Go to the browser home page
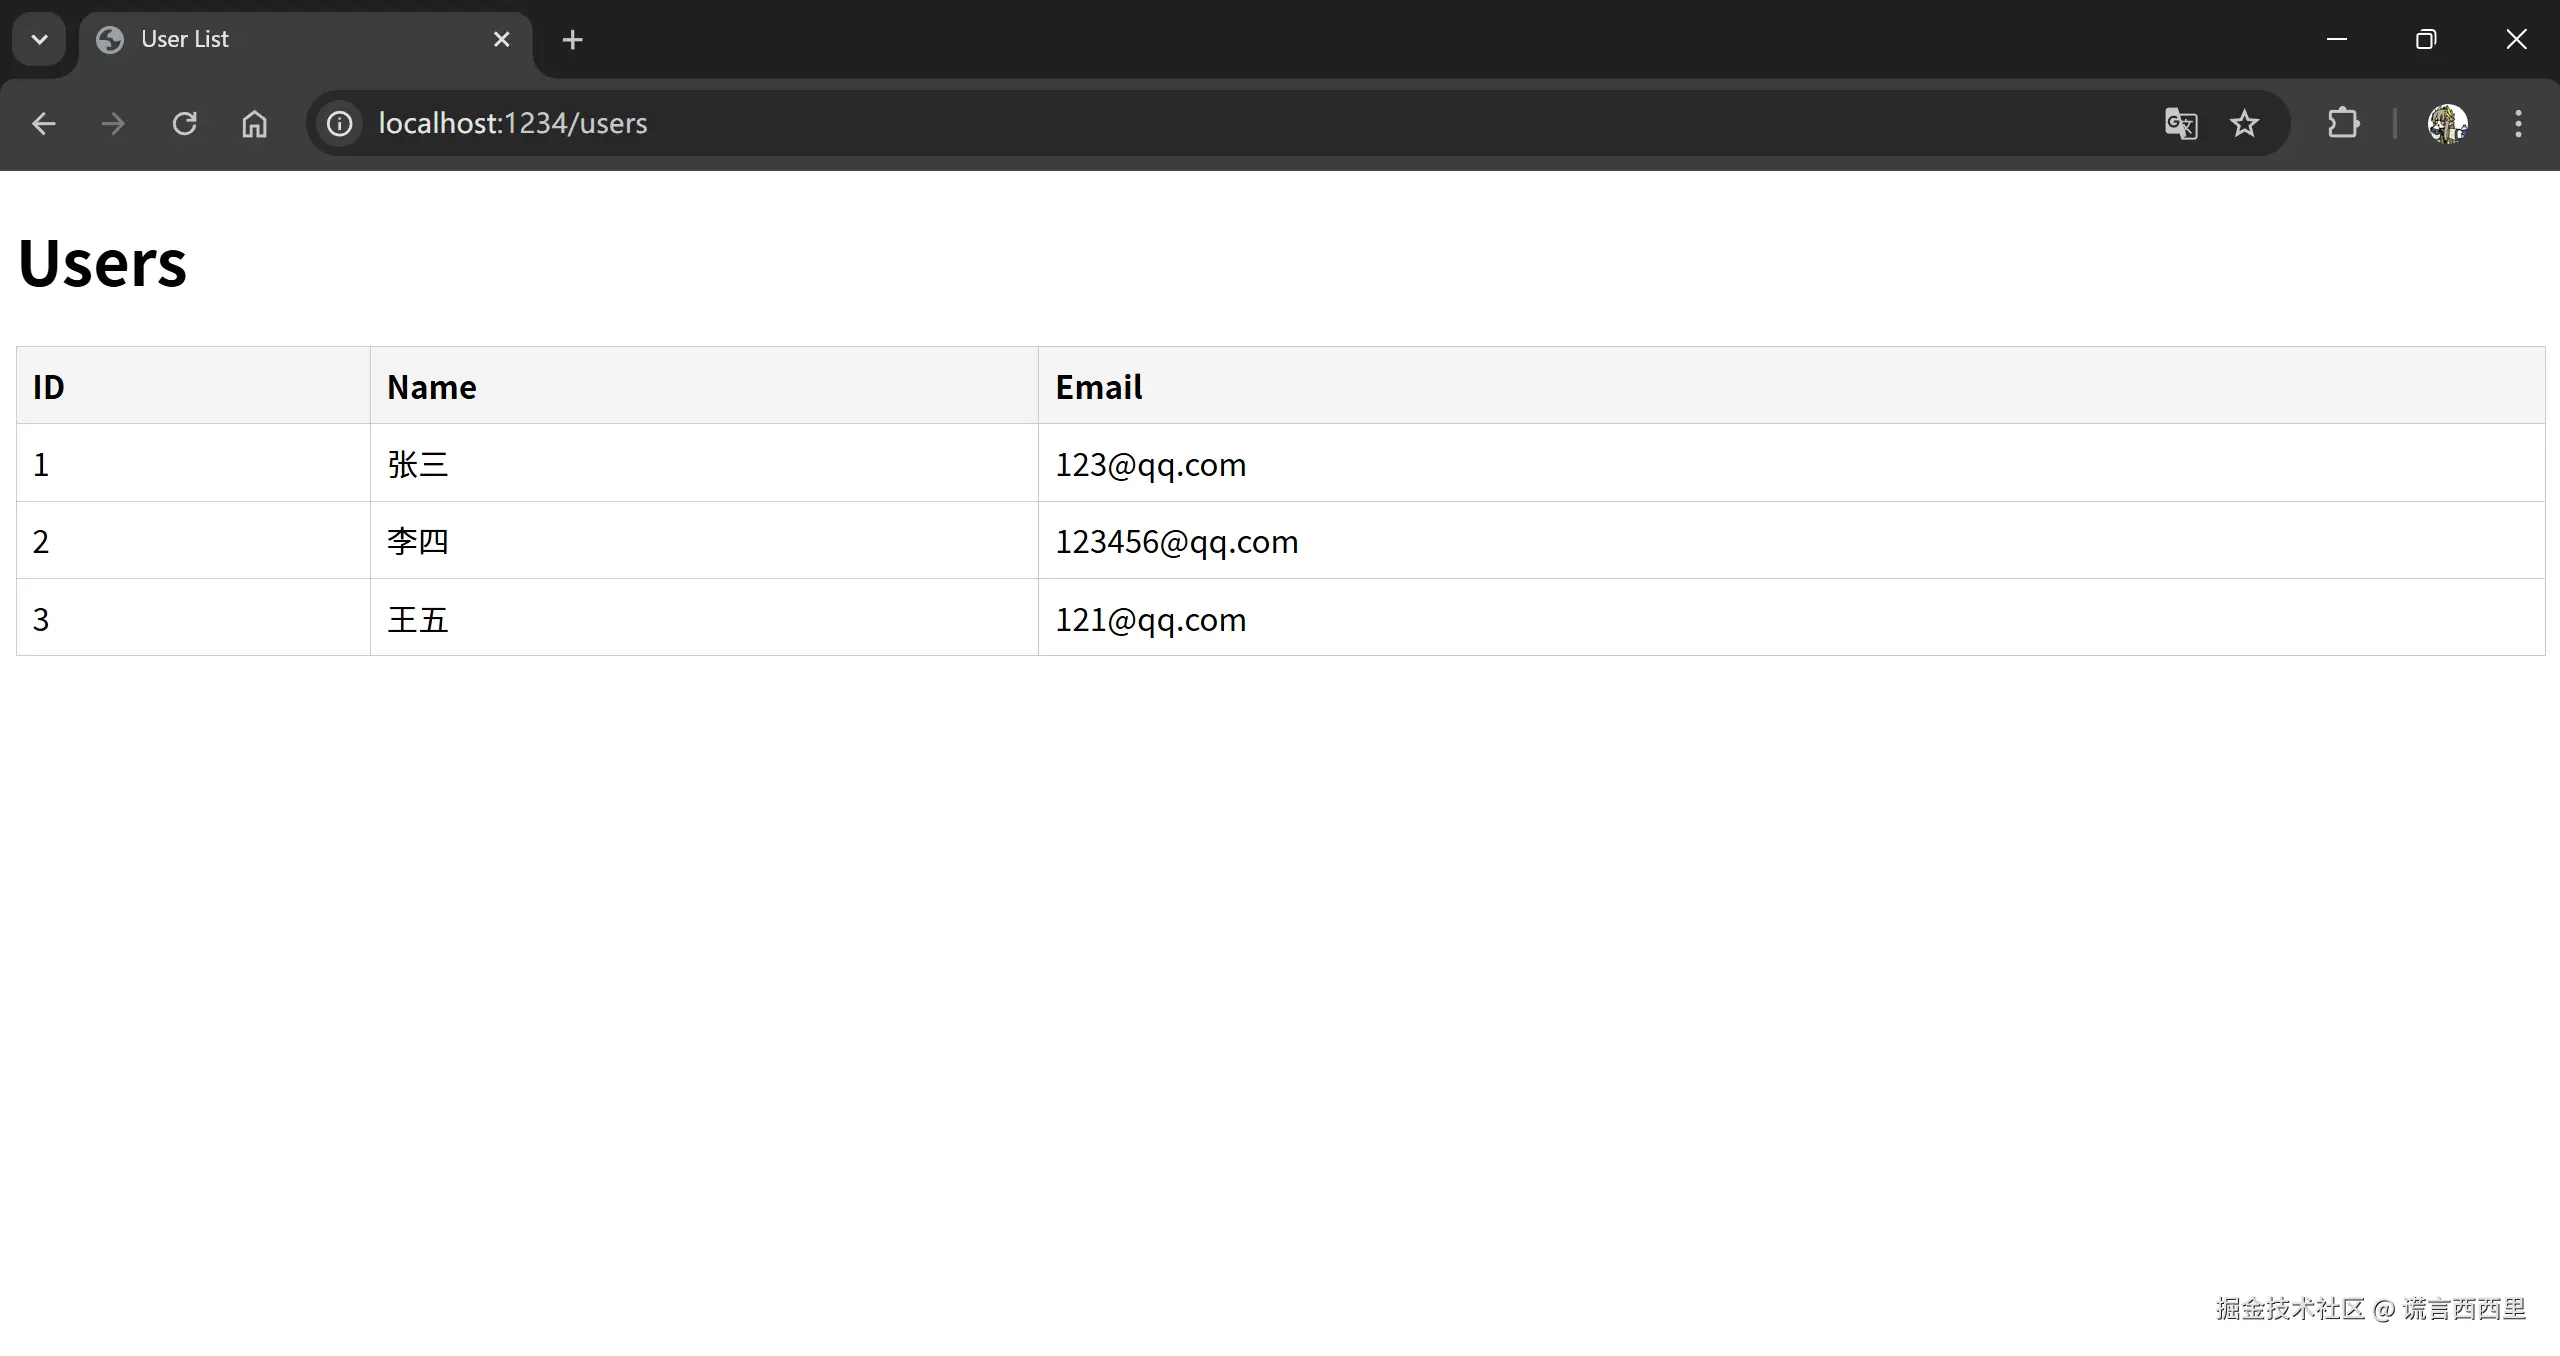Image resolution: width=2560 pixels, height=1356 pixels. [254, 123]
